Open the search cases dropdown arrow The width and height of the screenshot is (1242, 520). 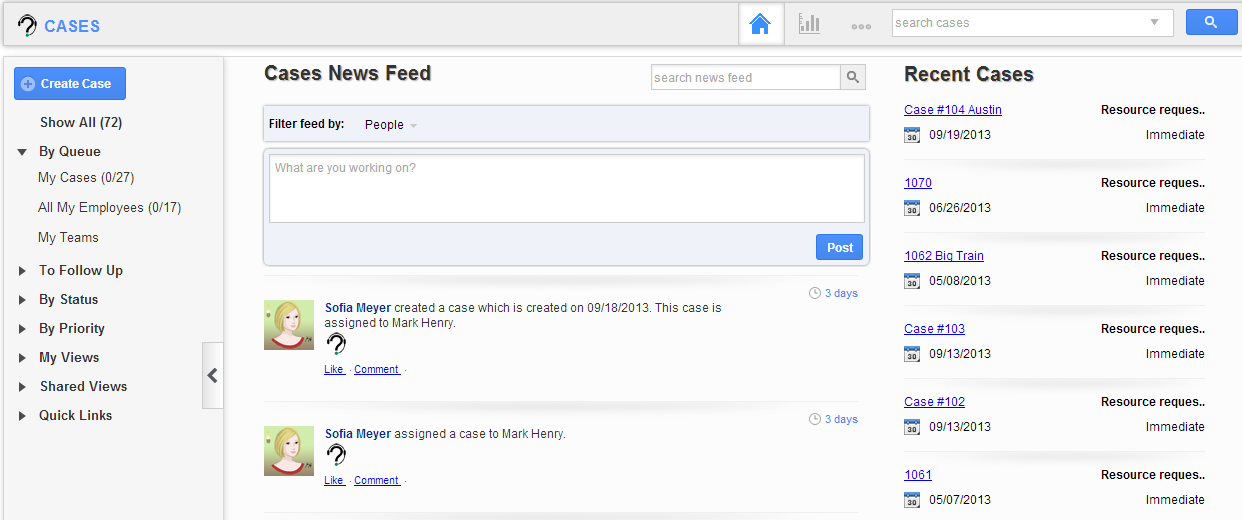pyautogui.click(x=1155, y=22)
